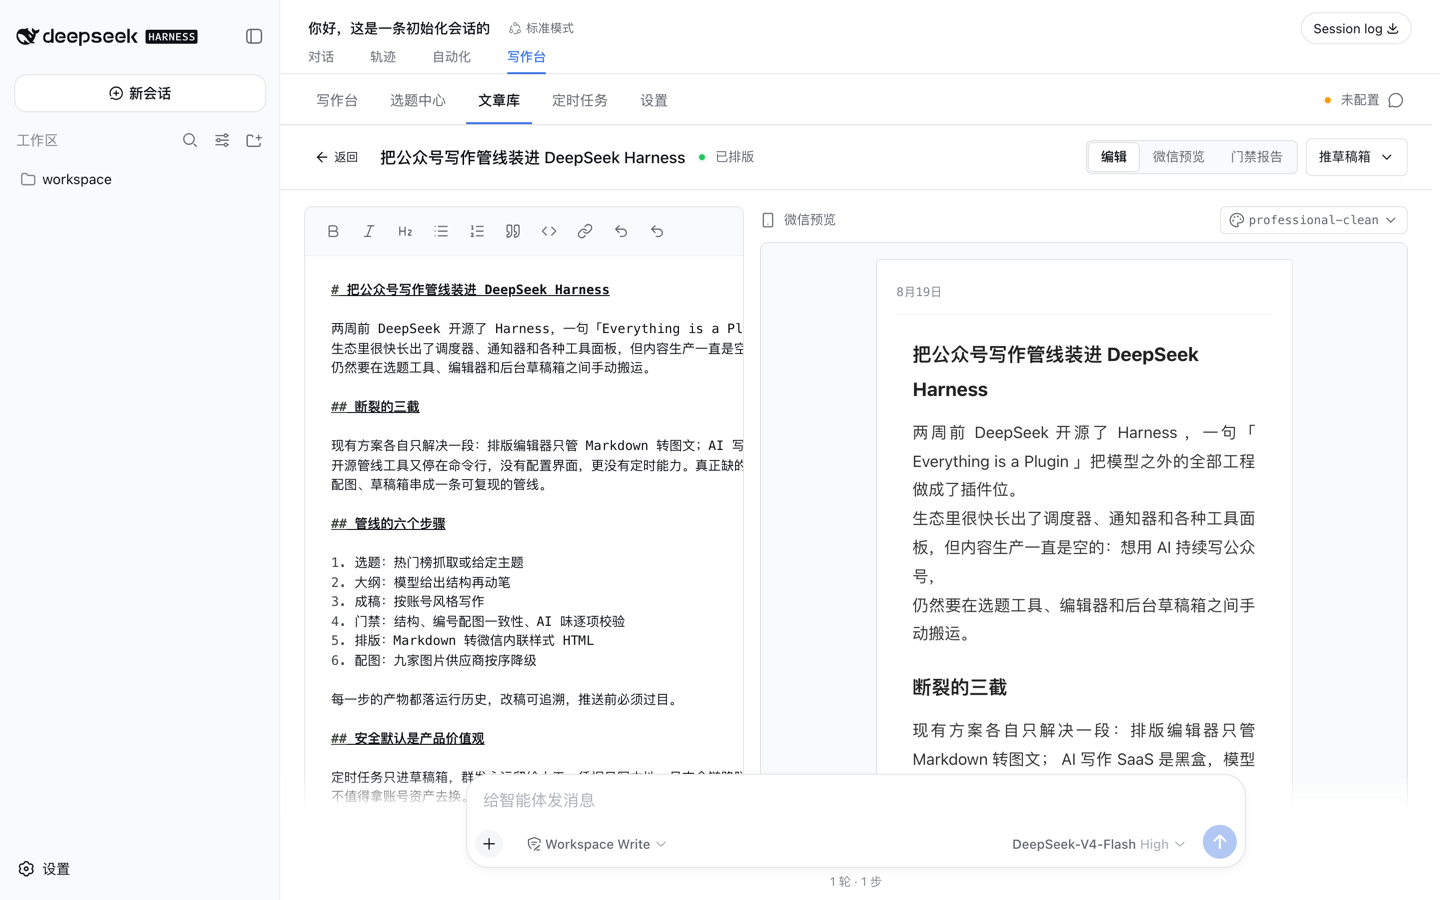Click ## 安全默认是产品价值观 heading
Screen dimensions: 1440x900
pyautogui.click(x=407, y=739)
